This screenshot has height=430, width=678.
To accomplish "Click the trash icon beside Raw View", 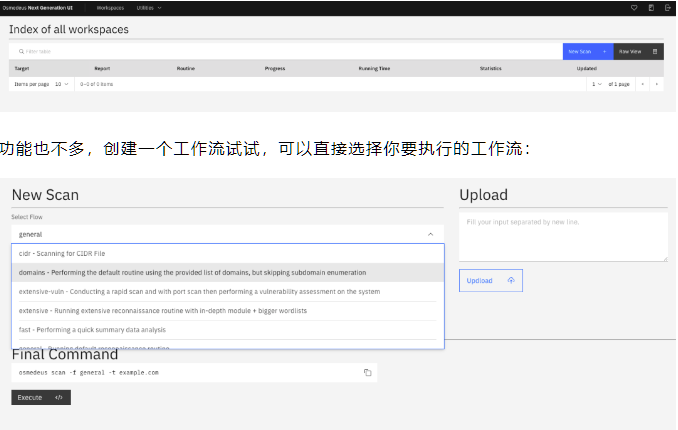I will pyautogui.click(x=655, y=51).
